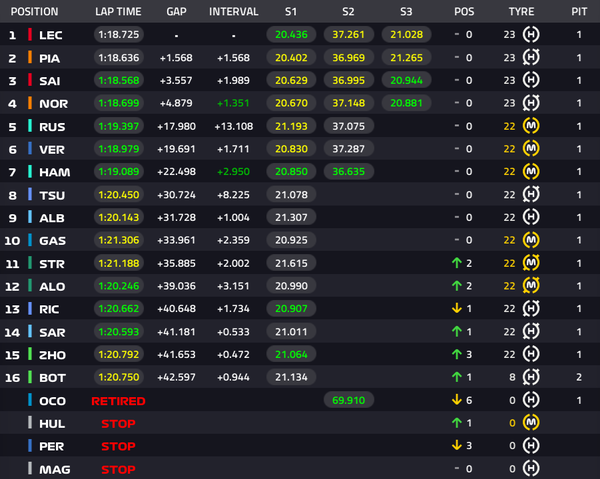Select ALO's used medium tyre icon
The height and width of the screenshot is (479, 600).
click(x=531, y=285)
